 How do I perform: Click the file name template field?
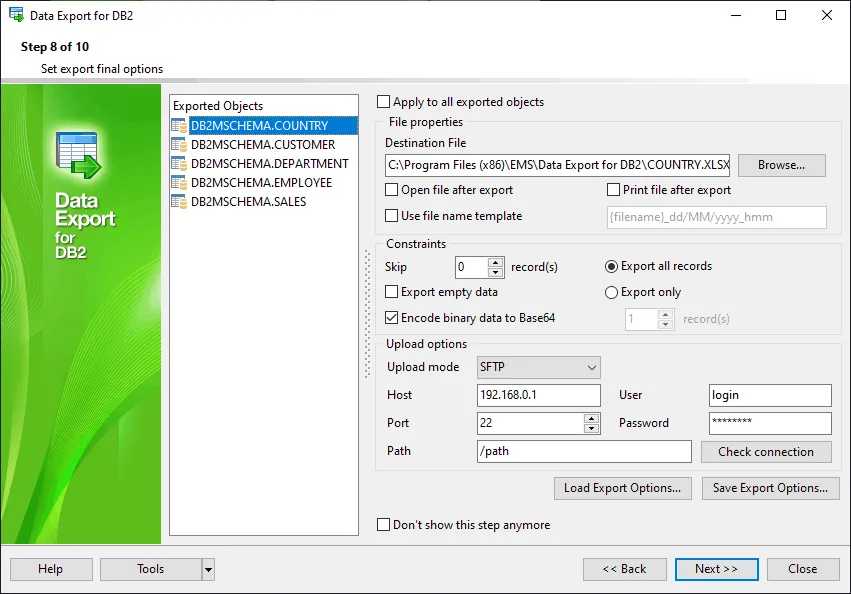click(x=717, y=217)
